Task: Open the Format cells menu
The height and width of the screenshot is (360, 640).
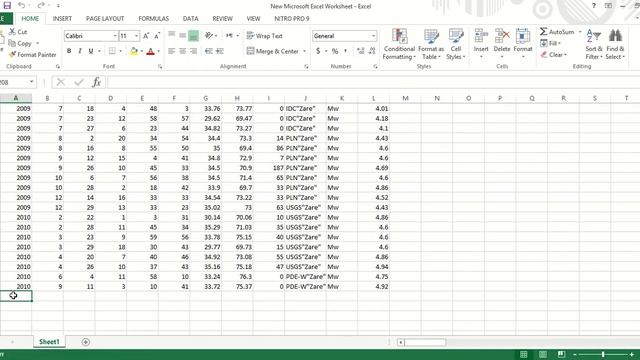Action: pyautogui.click(x=523, y=43)
